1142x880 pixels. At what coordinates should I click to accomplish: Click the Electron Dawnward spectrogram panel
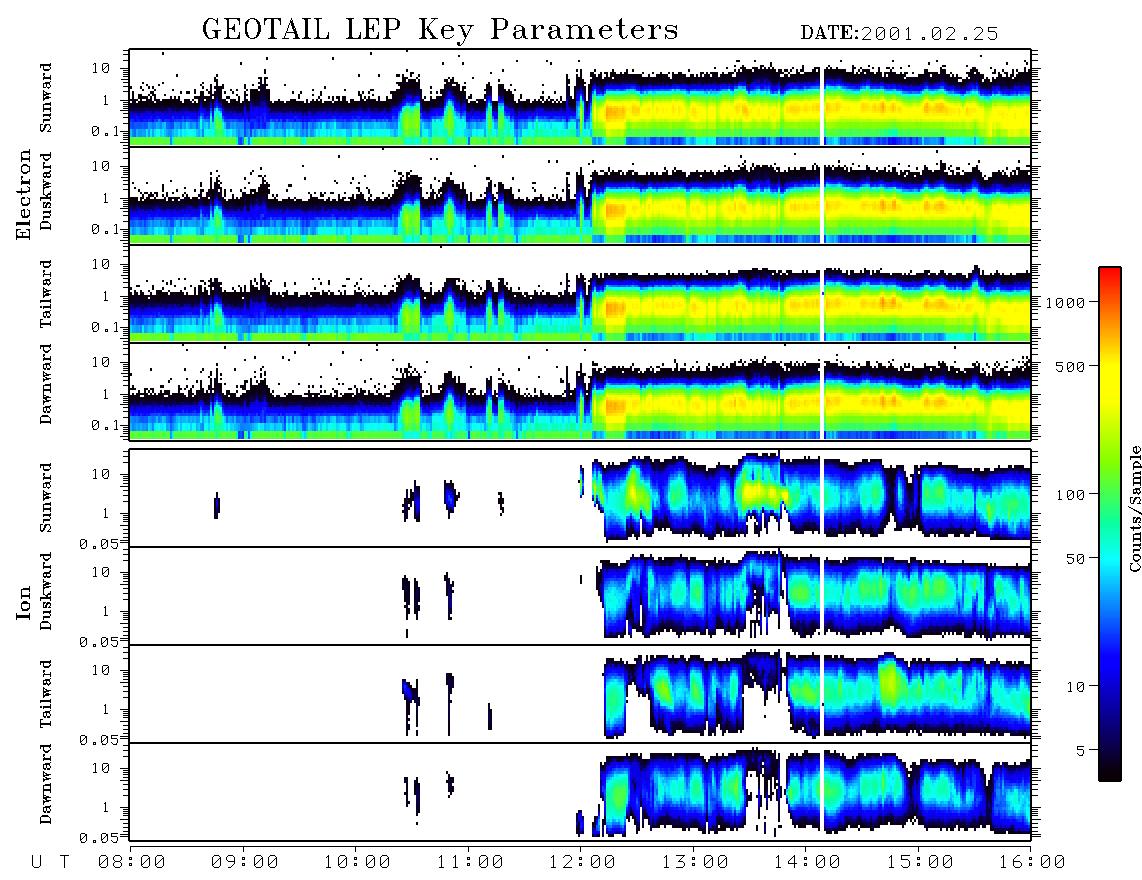[580, 391]
